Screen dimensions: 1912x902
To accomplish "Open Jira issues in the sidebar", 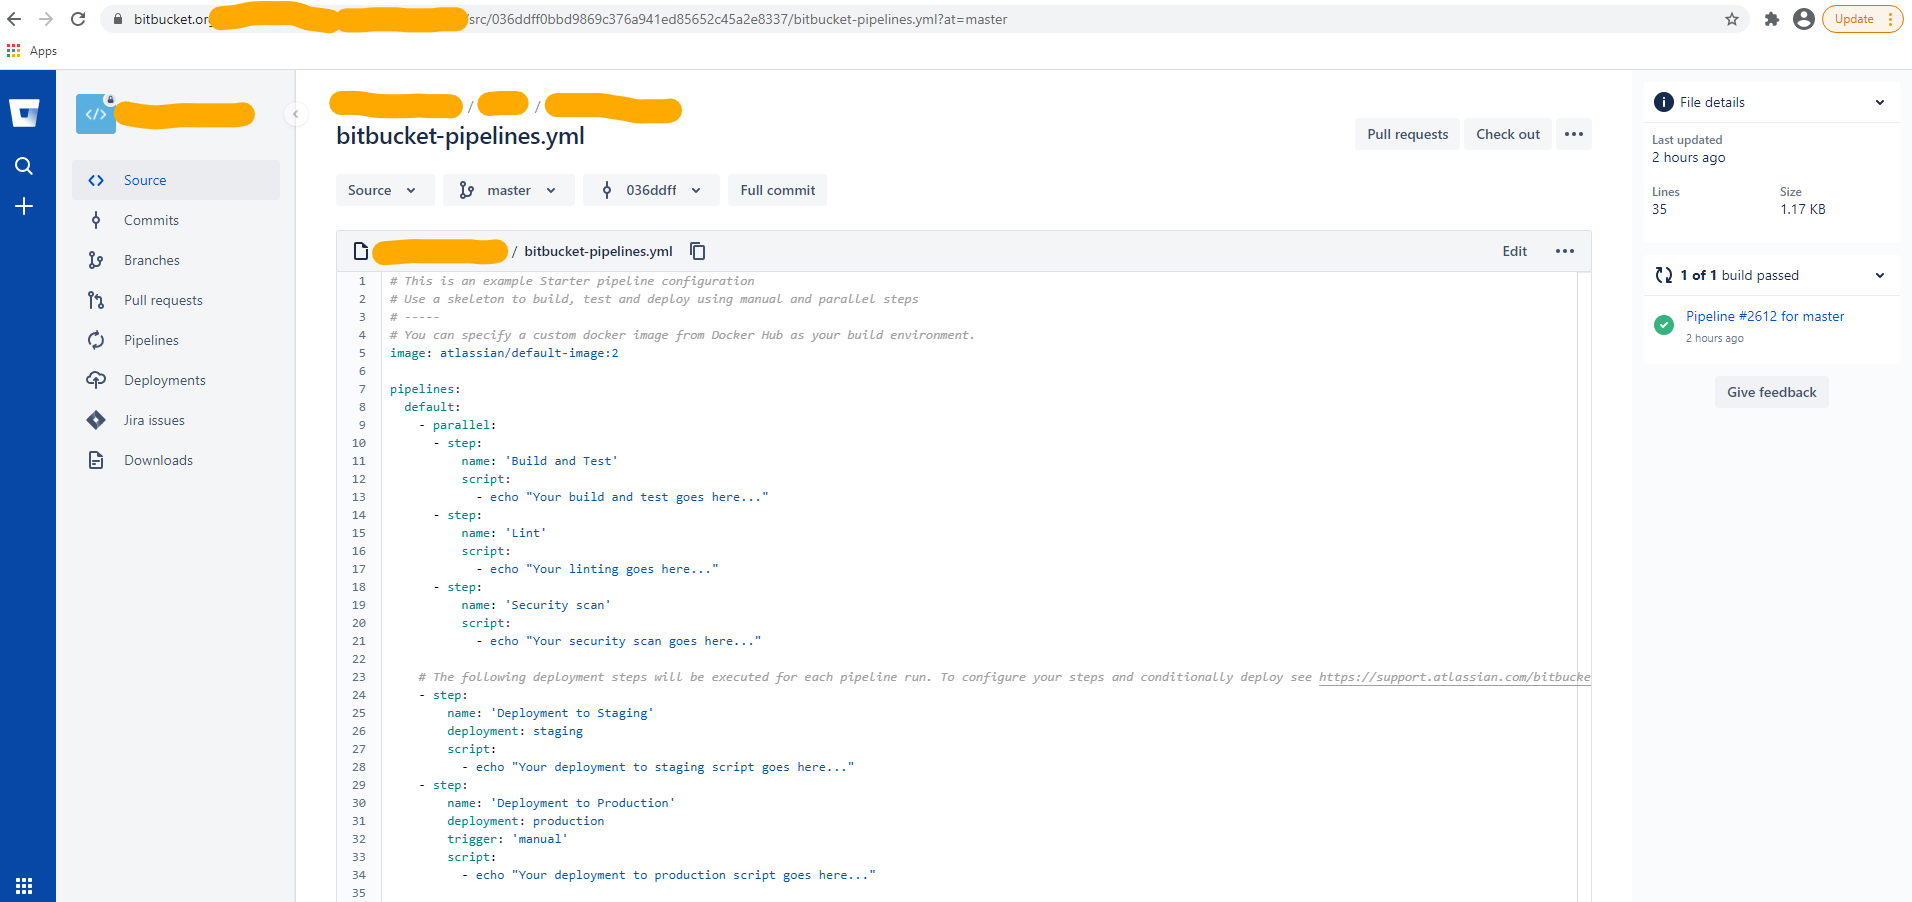I will tap(176, 420).
